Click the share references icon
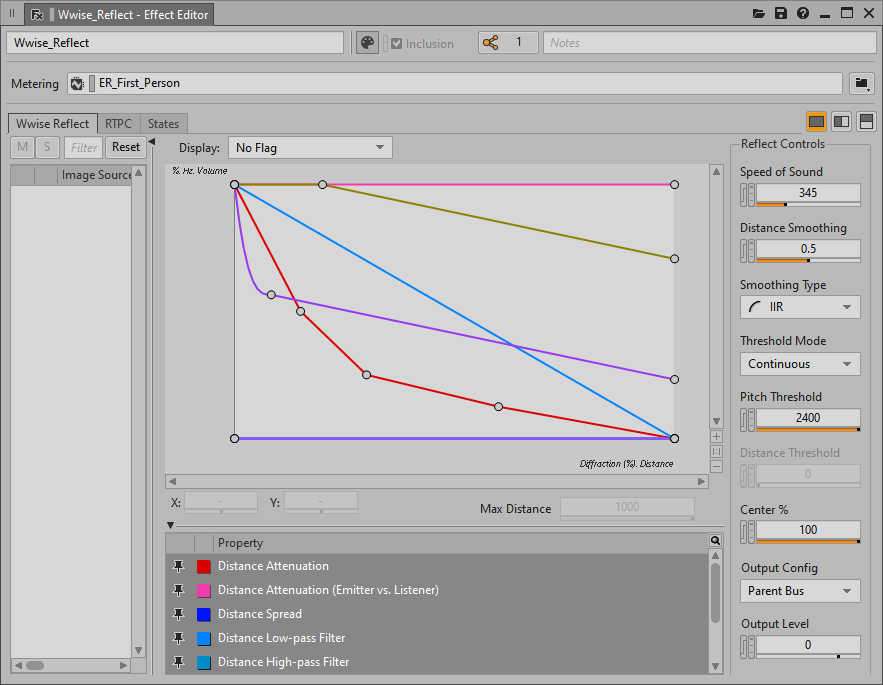Image resolution: width=883 pixels, height=685 pixels. [490, 43]
